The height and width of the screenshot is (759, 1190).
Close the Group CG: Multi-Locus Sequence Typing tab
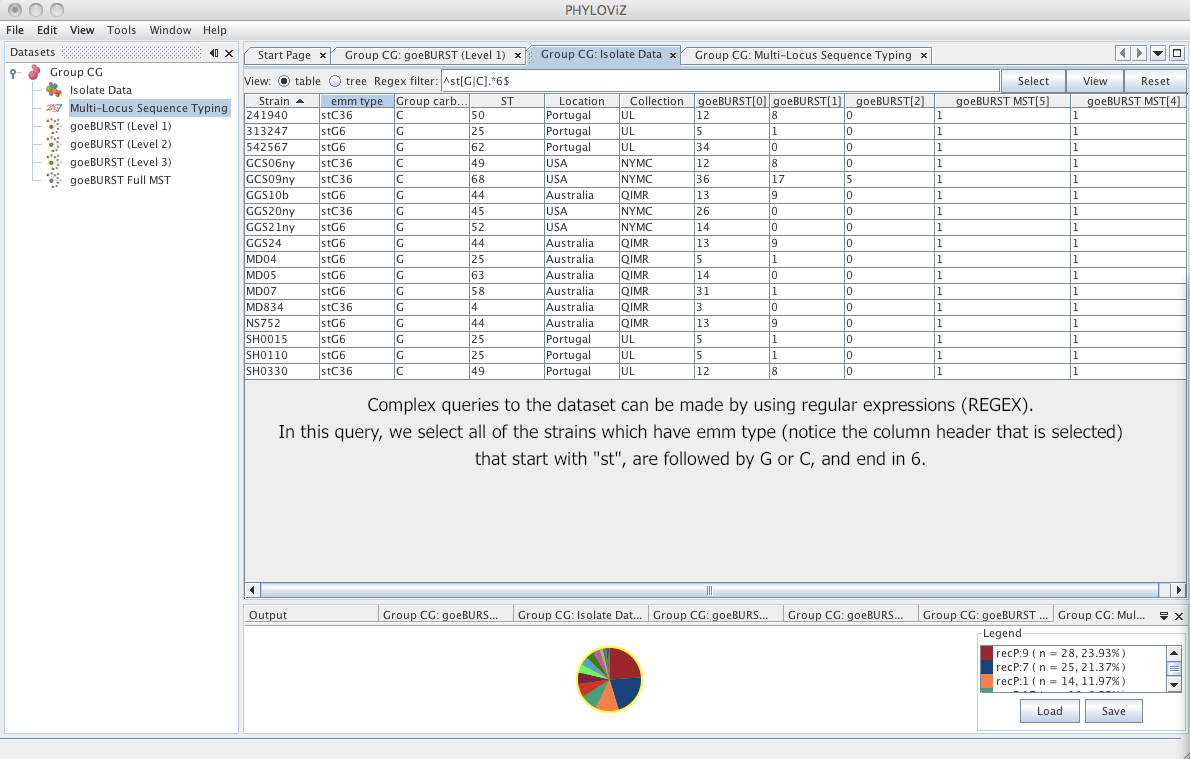point(924,55)
